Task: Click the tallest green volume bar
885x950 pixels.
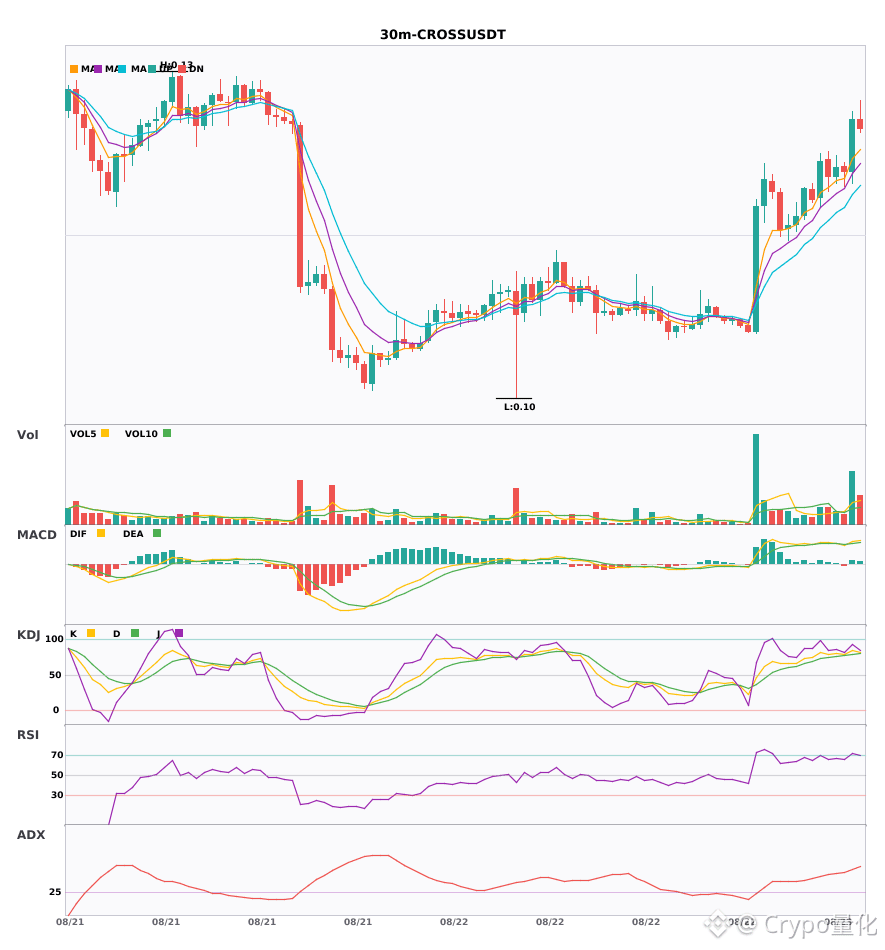Action: tap(756, 479)
